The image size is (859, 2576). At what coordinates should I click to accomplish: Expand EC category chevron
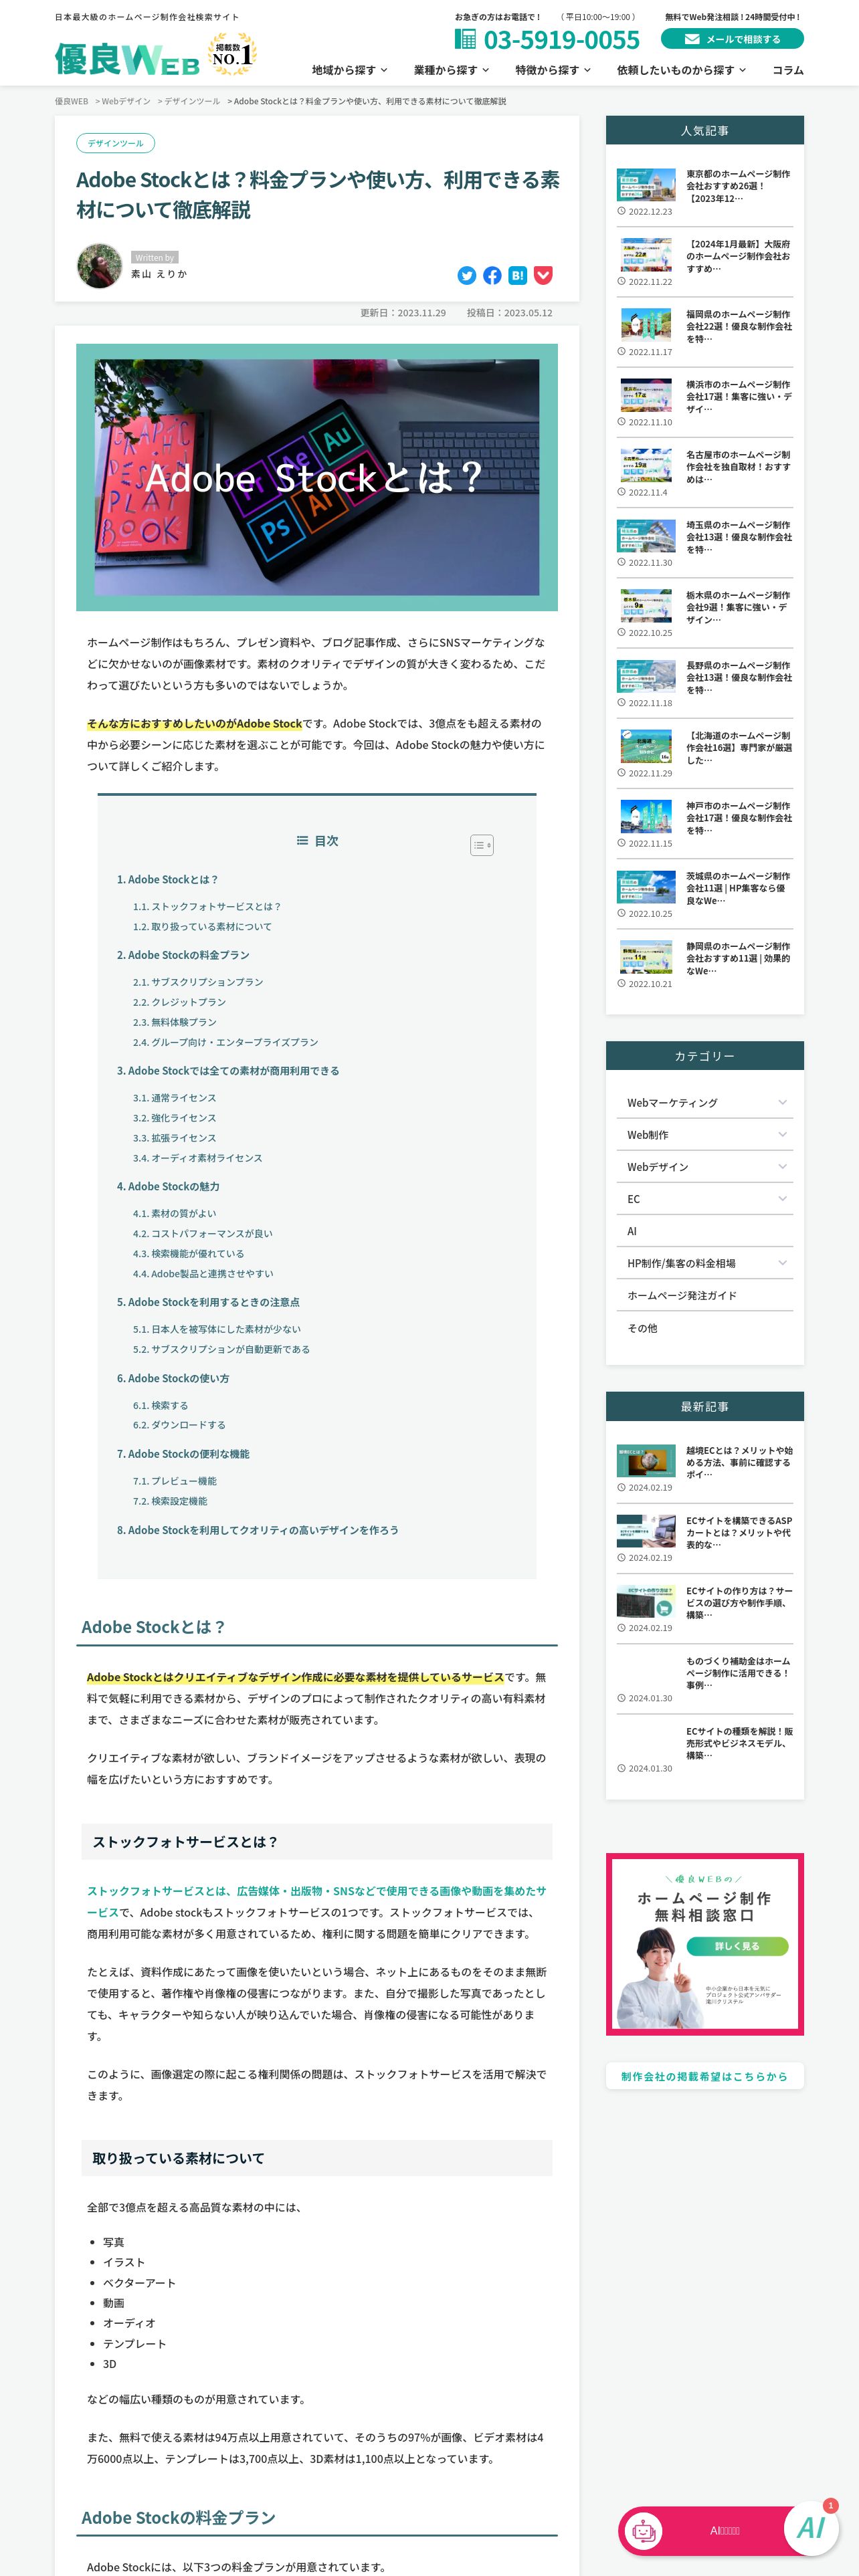[782, 1198]
